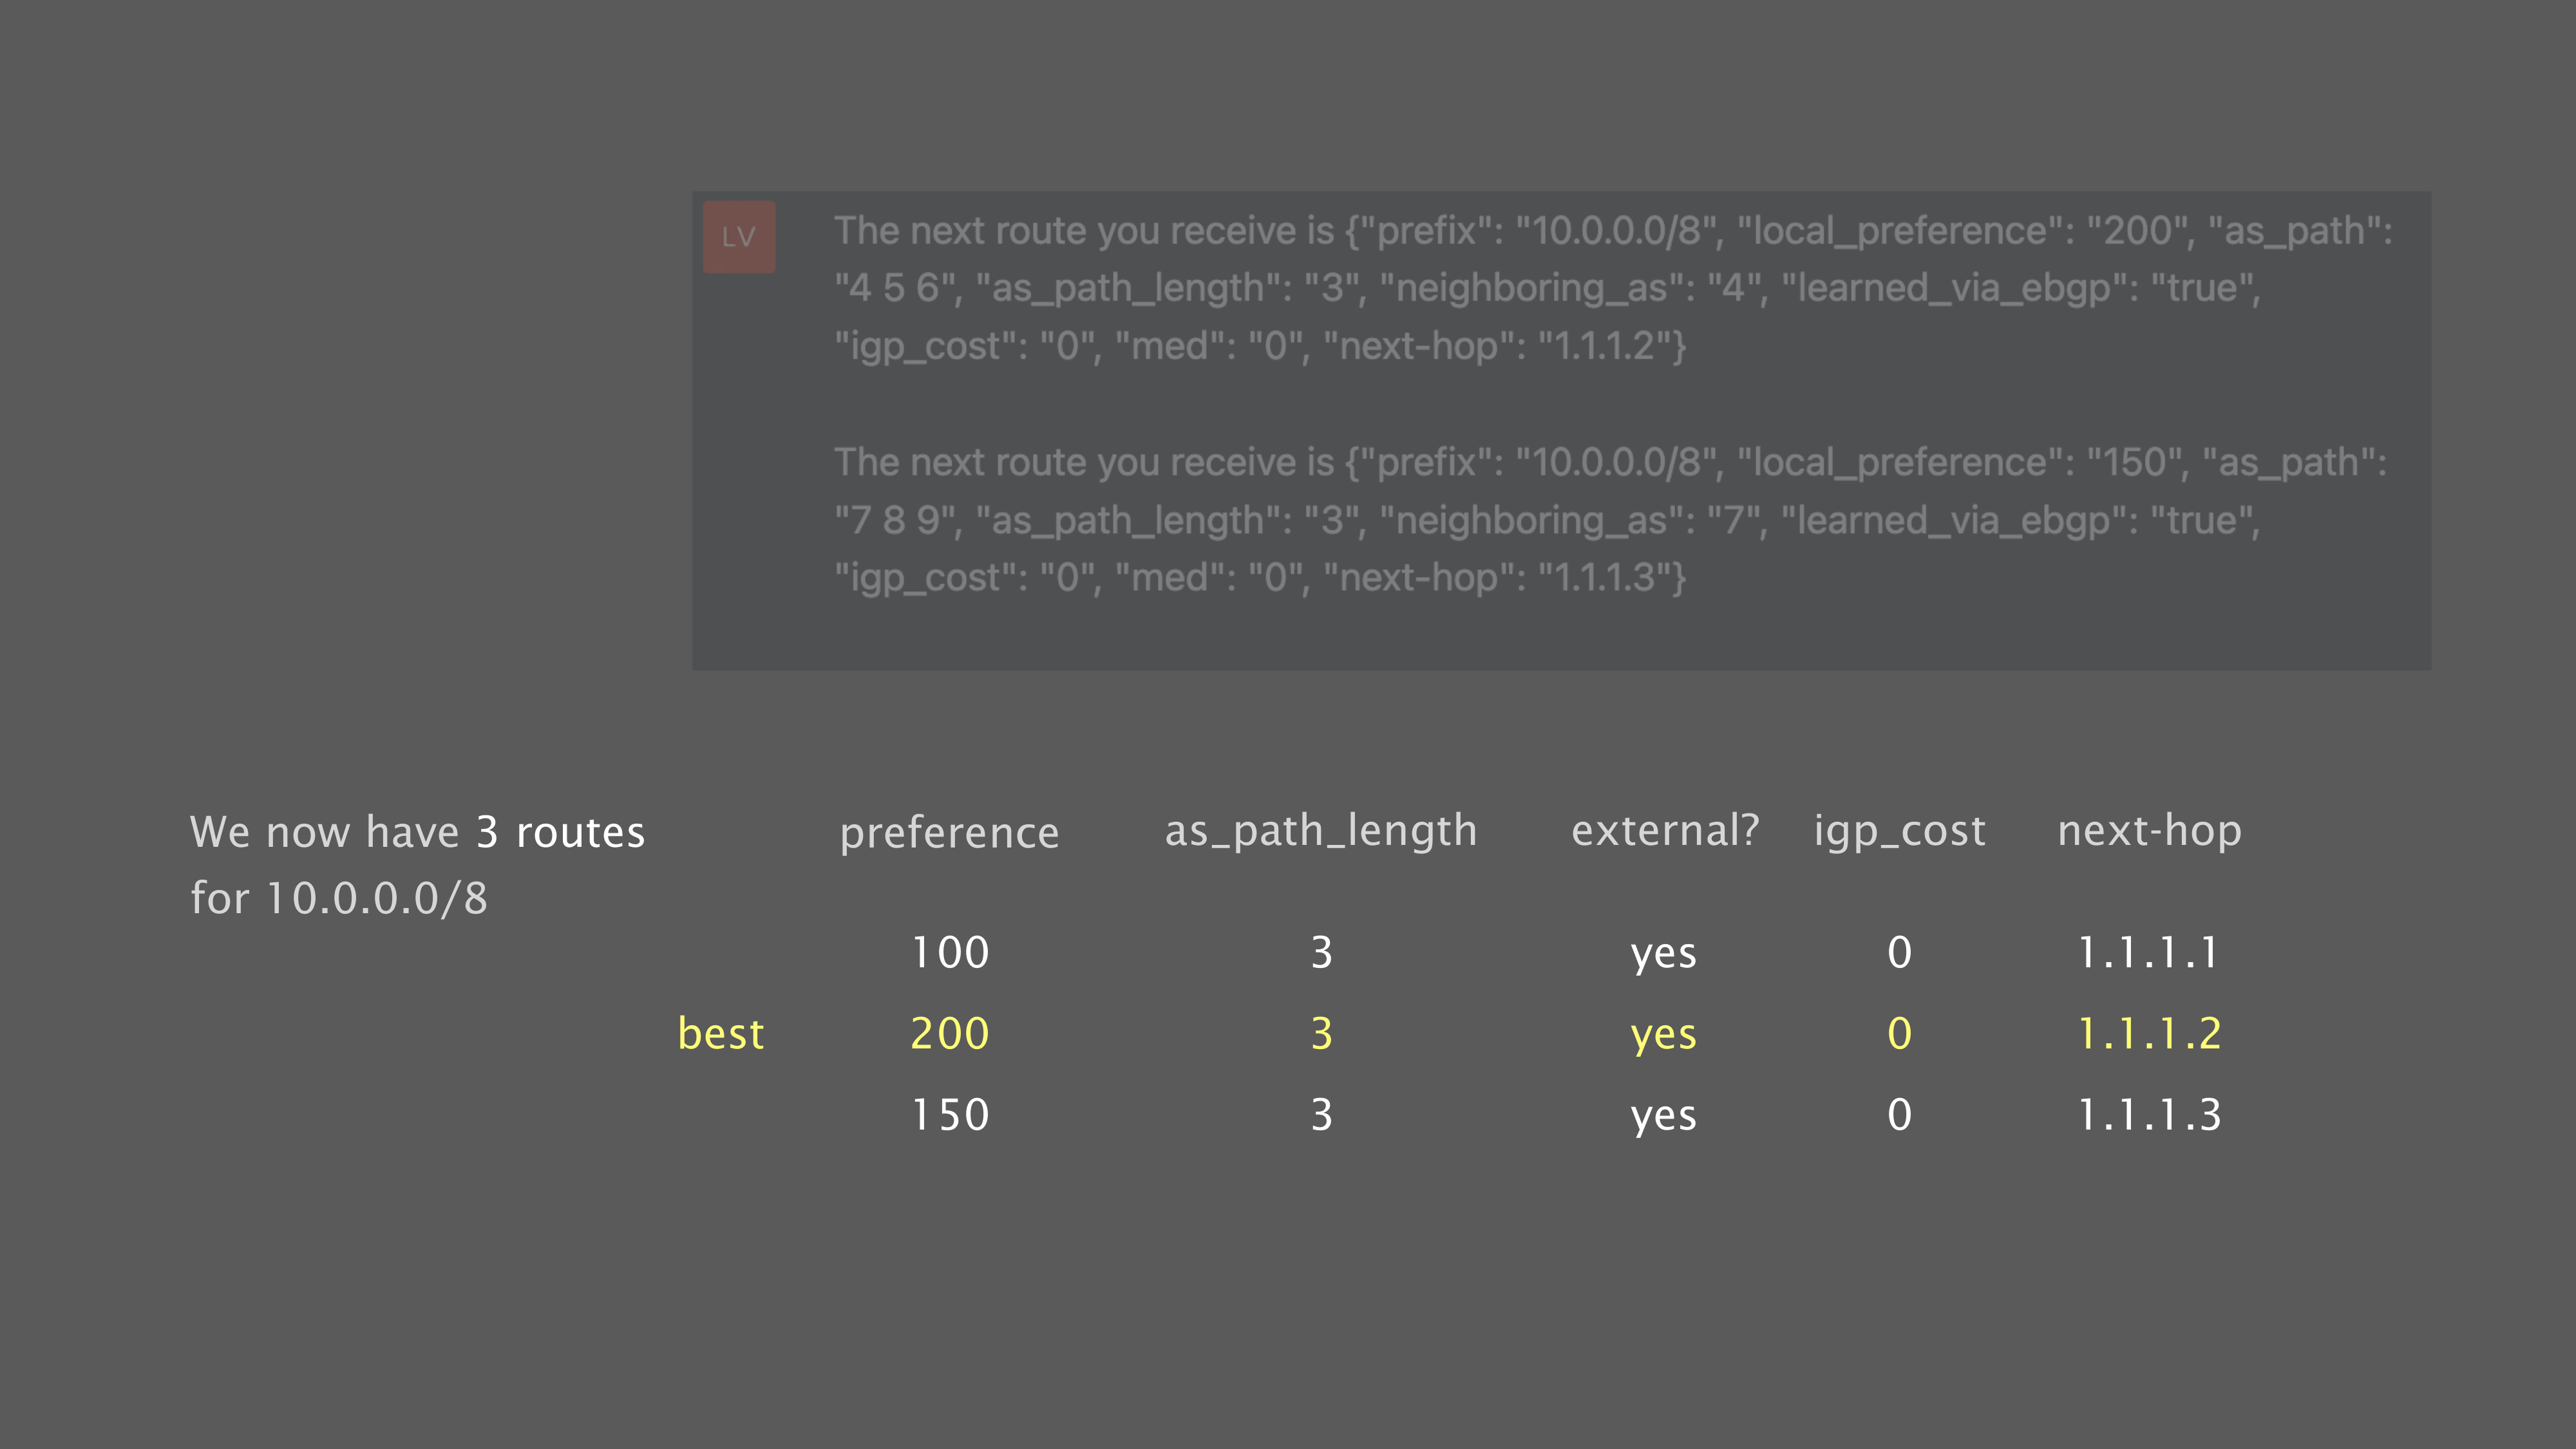
Task: Click next-hop address 1.1.1.1
Action: click(x=2148, y=952)
